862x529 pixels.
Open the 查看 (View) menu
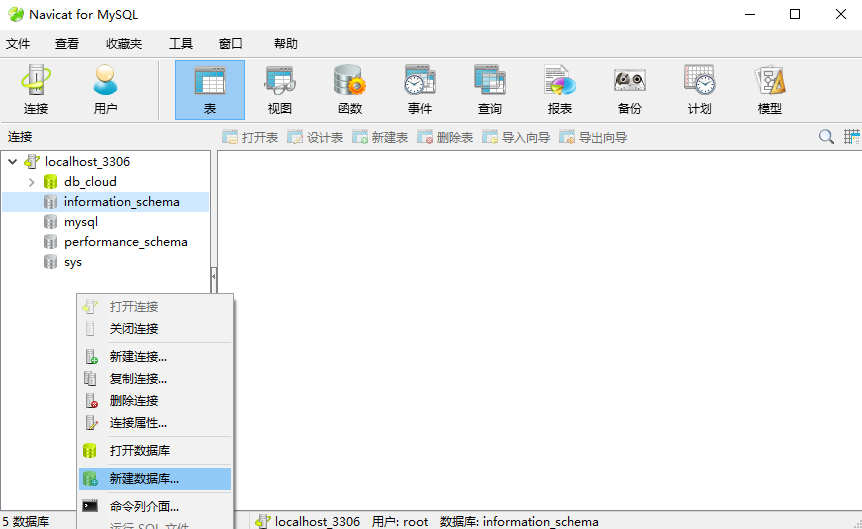(67, 43)
